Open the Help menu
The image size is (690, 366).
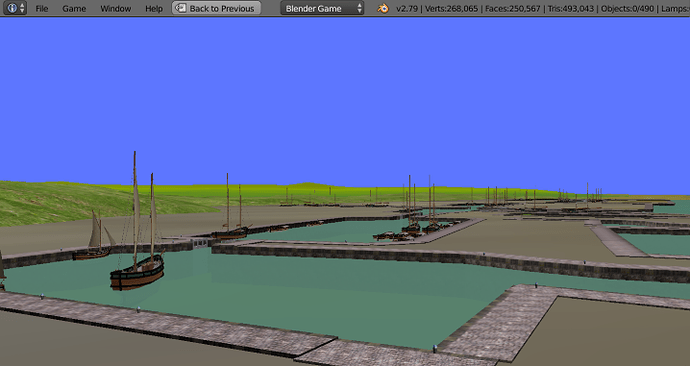(154, 8)
